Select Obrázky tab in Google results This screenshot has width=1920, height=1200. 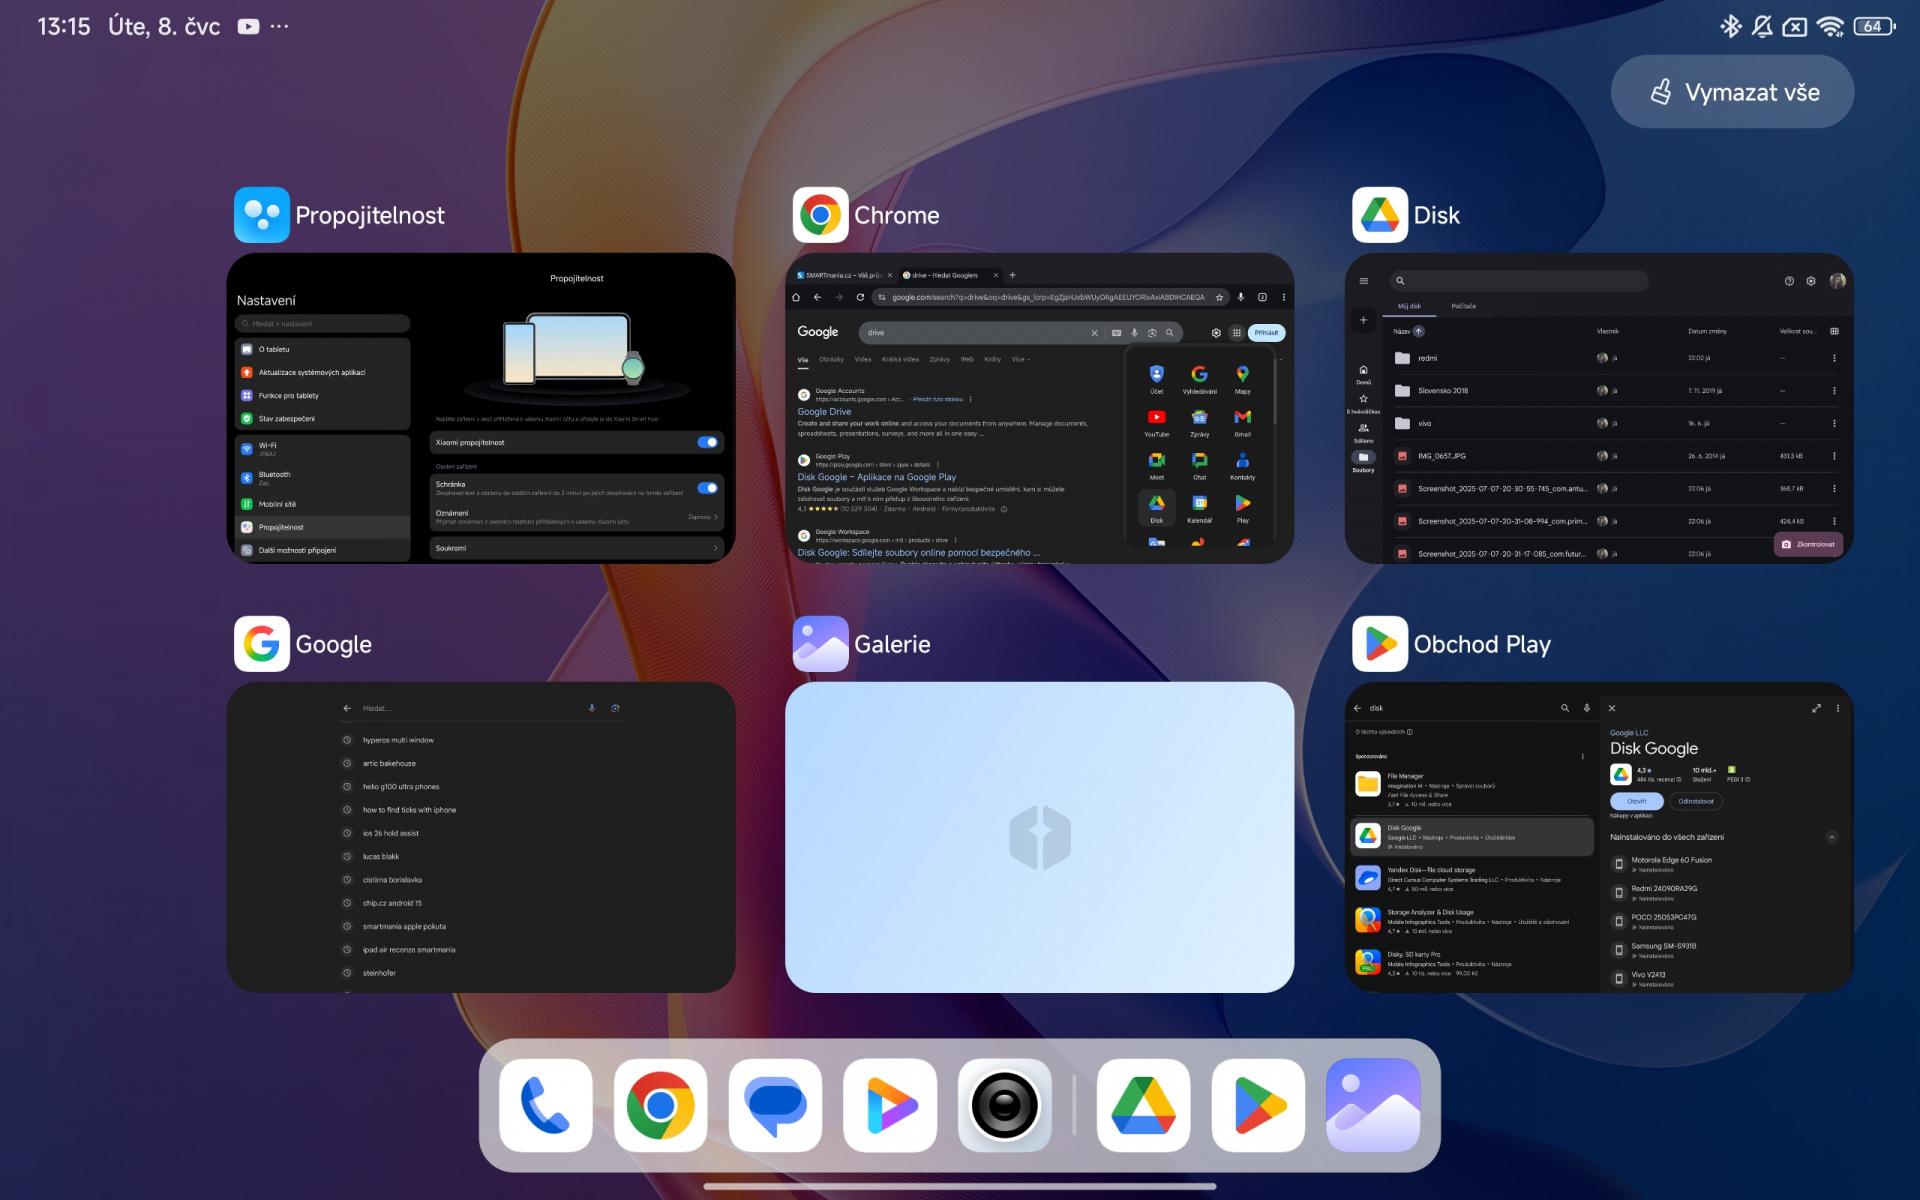831,359
